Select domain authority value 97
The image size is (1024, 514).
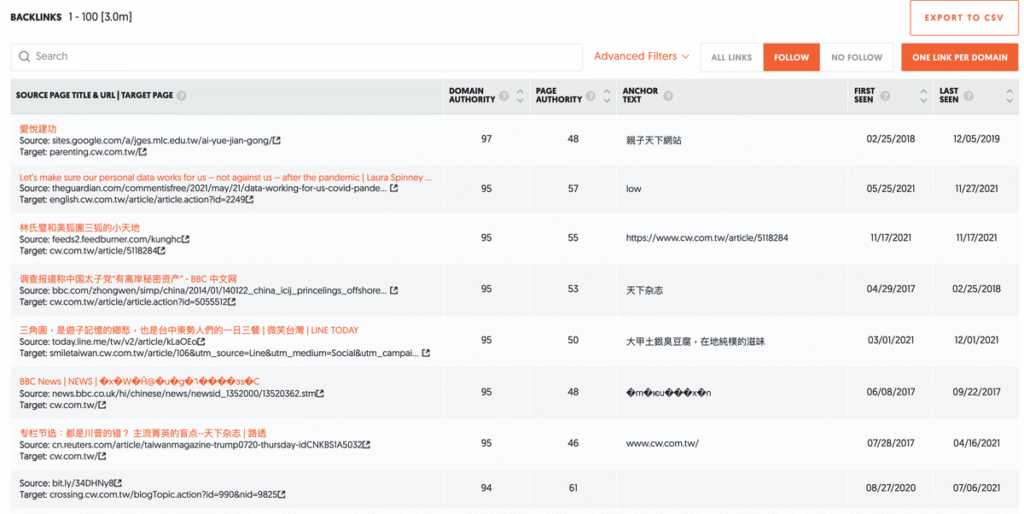pyautogui.click(x=487, y=139)
